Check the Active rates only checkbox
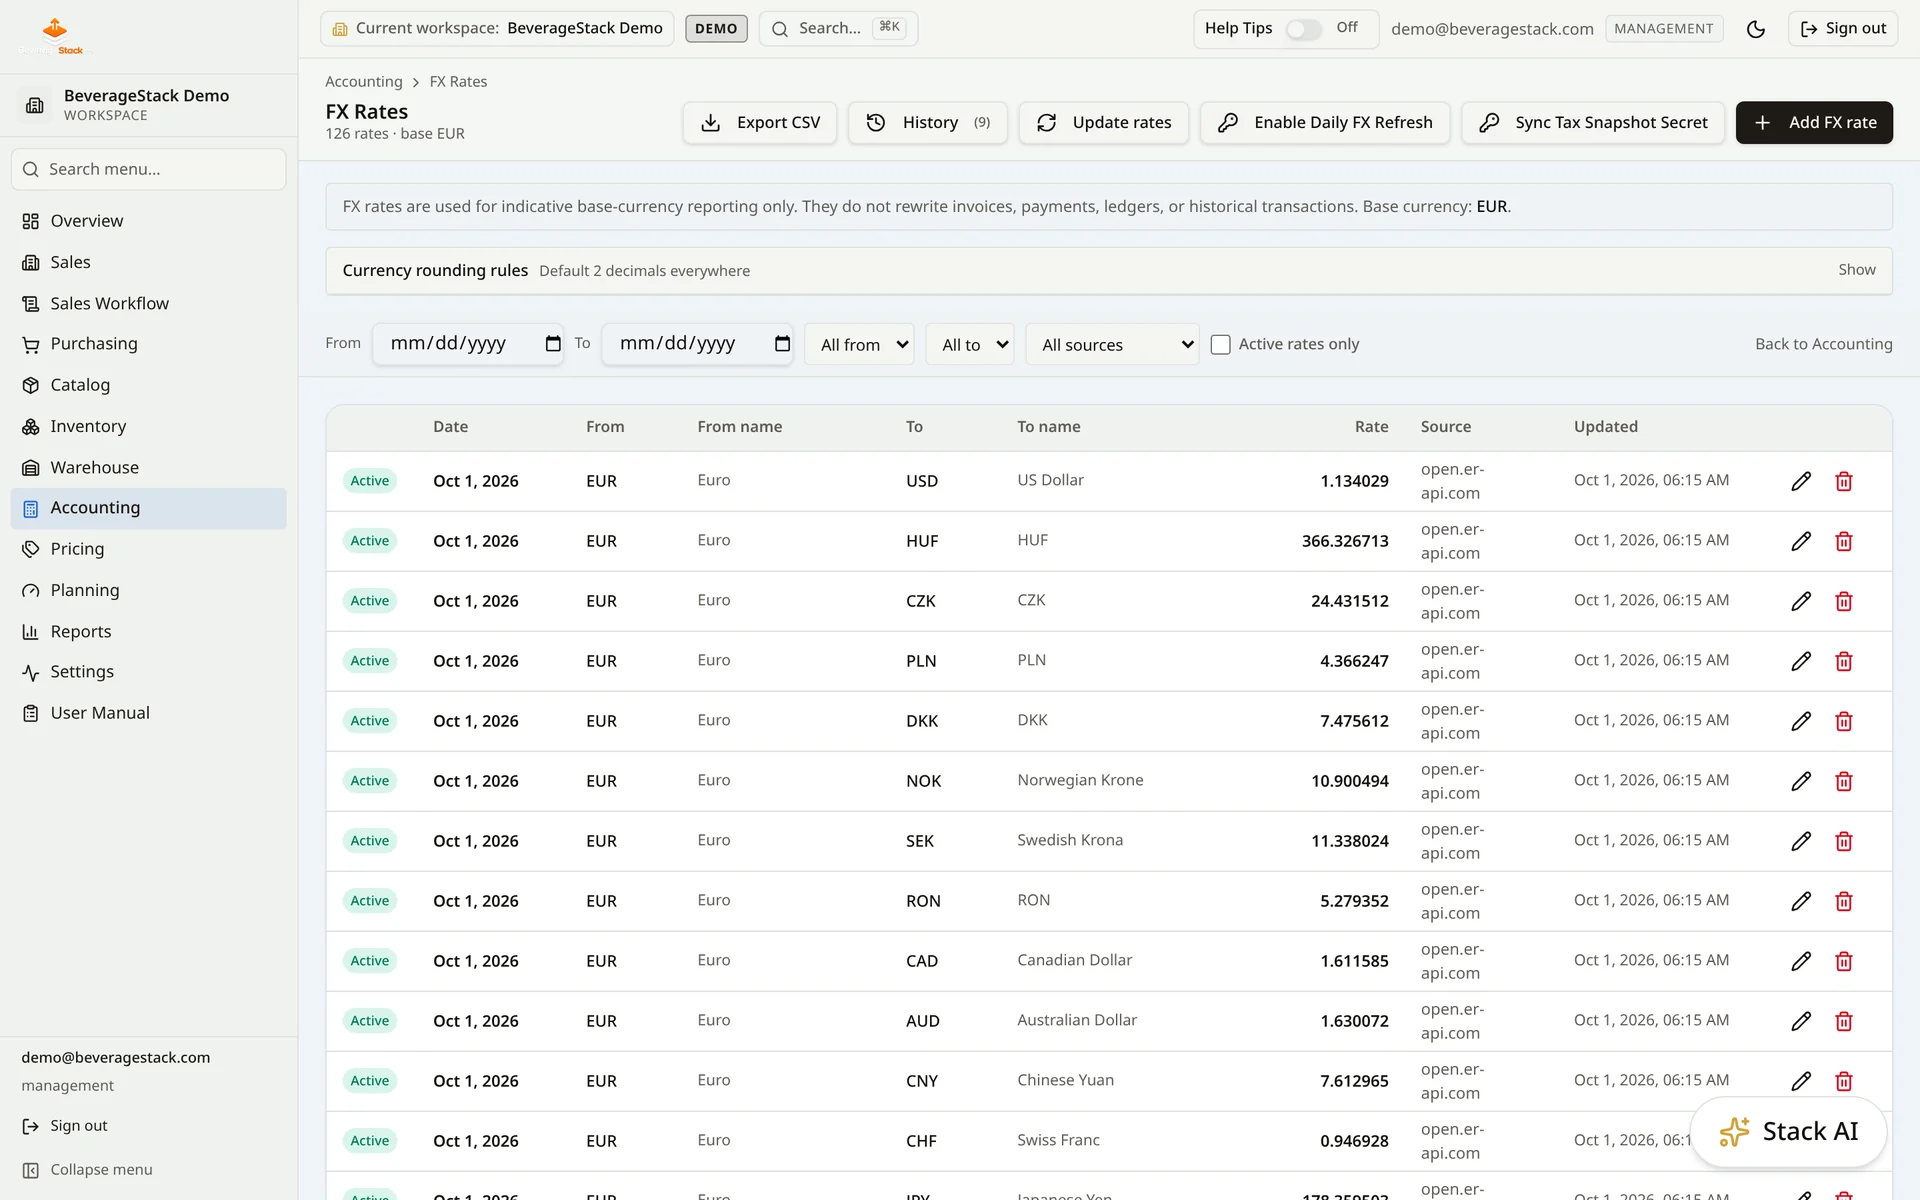The image size is (1920, 1200). tap(1220, 344)
